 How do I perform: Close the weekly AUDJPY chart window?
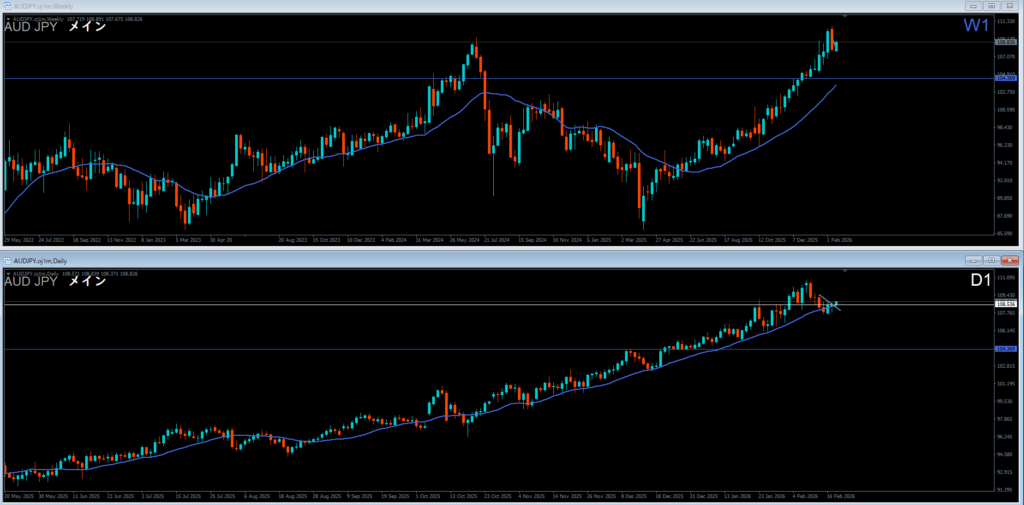pos(1011,6)
